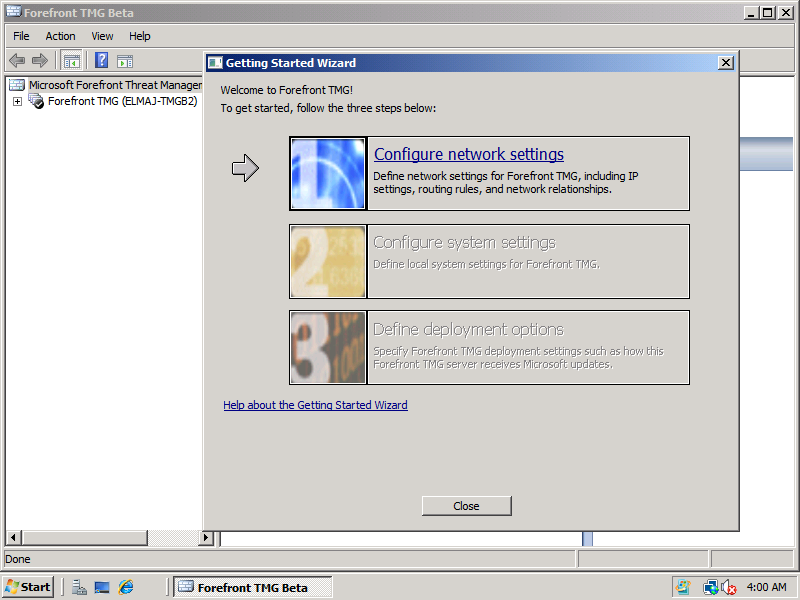Open Help about the Getting Started Wizard

315,405
